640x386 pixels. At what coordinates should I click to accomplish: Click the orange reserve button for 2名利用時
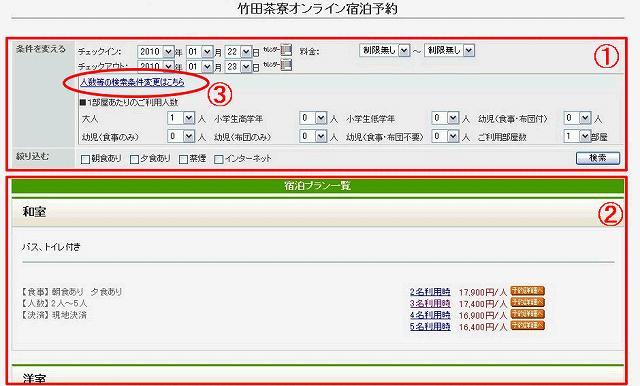click(527, 291)
